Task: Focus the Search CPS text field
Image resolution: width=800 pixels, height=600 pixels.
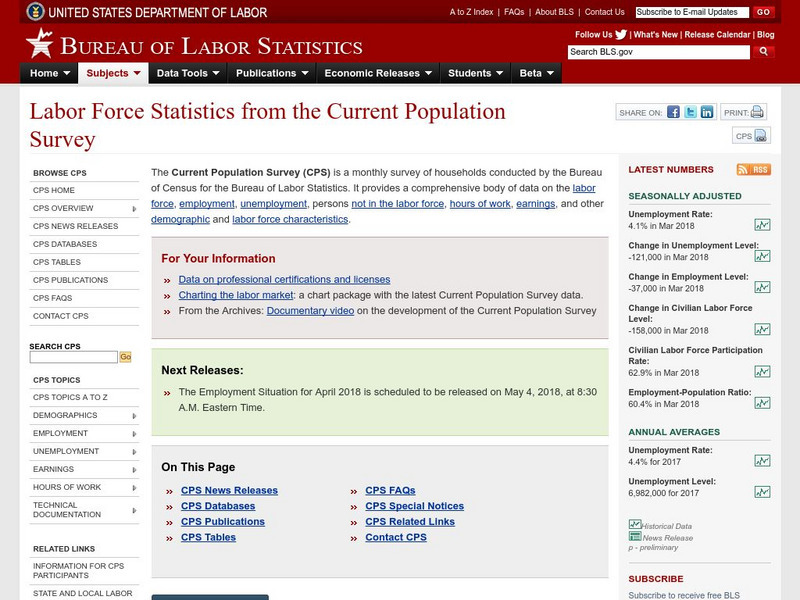Action: [x=73, y=357]
